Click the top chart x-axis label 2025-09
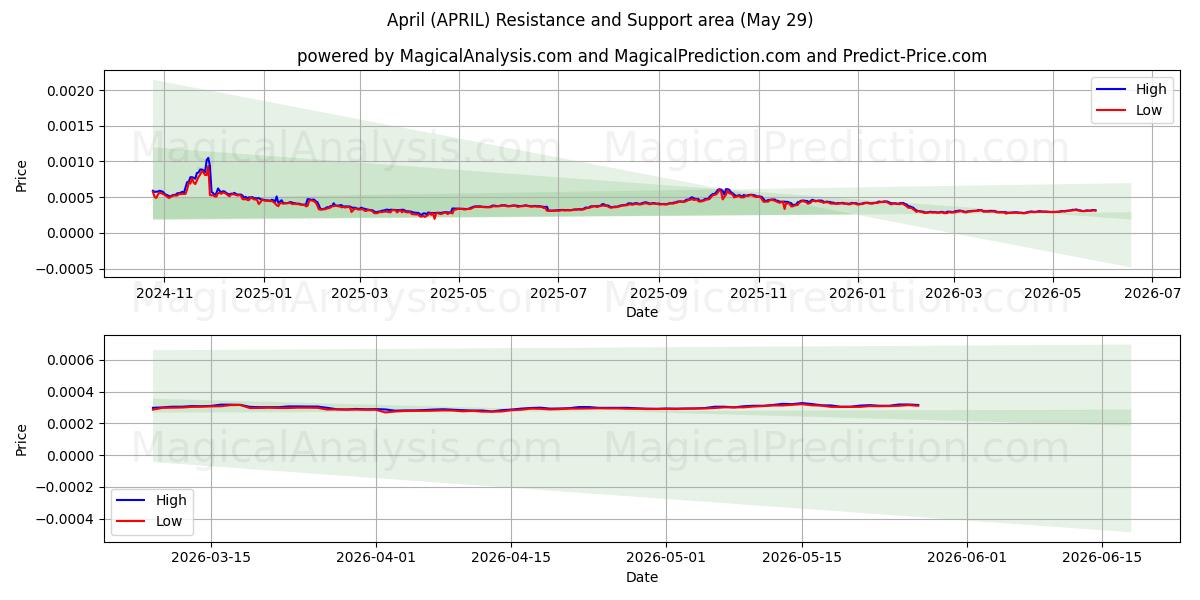 [x=659, y=295]
